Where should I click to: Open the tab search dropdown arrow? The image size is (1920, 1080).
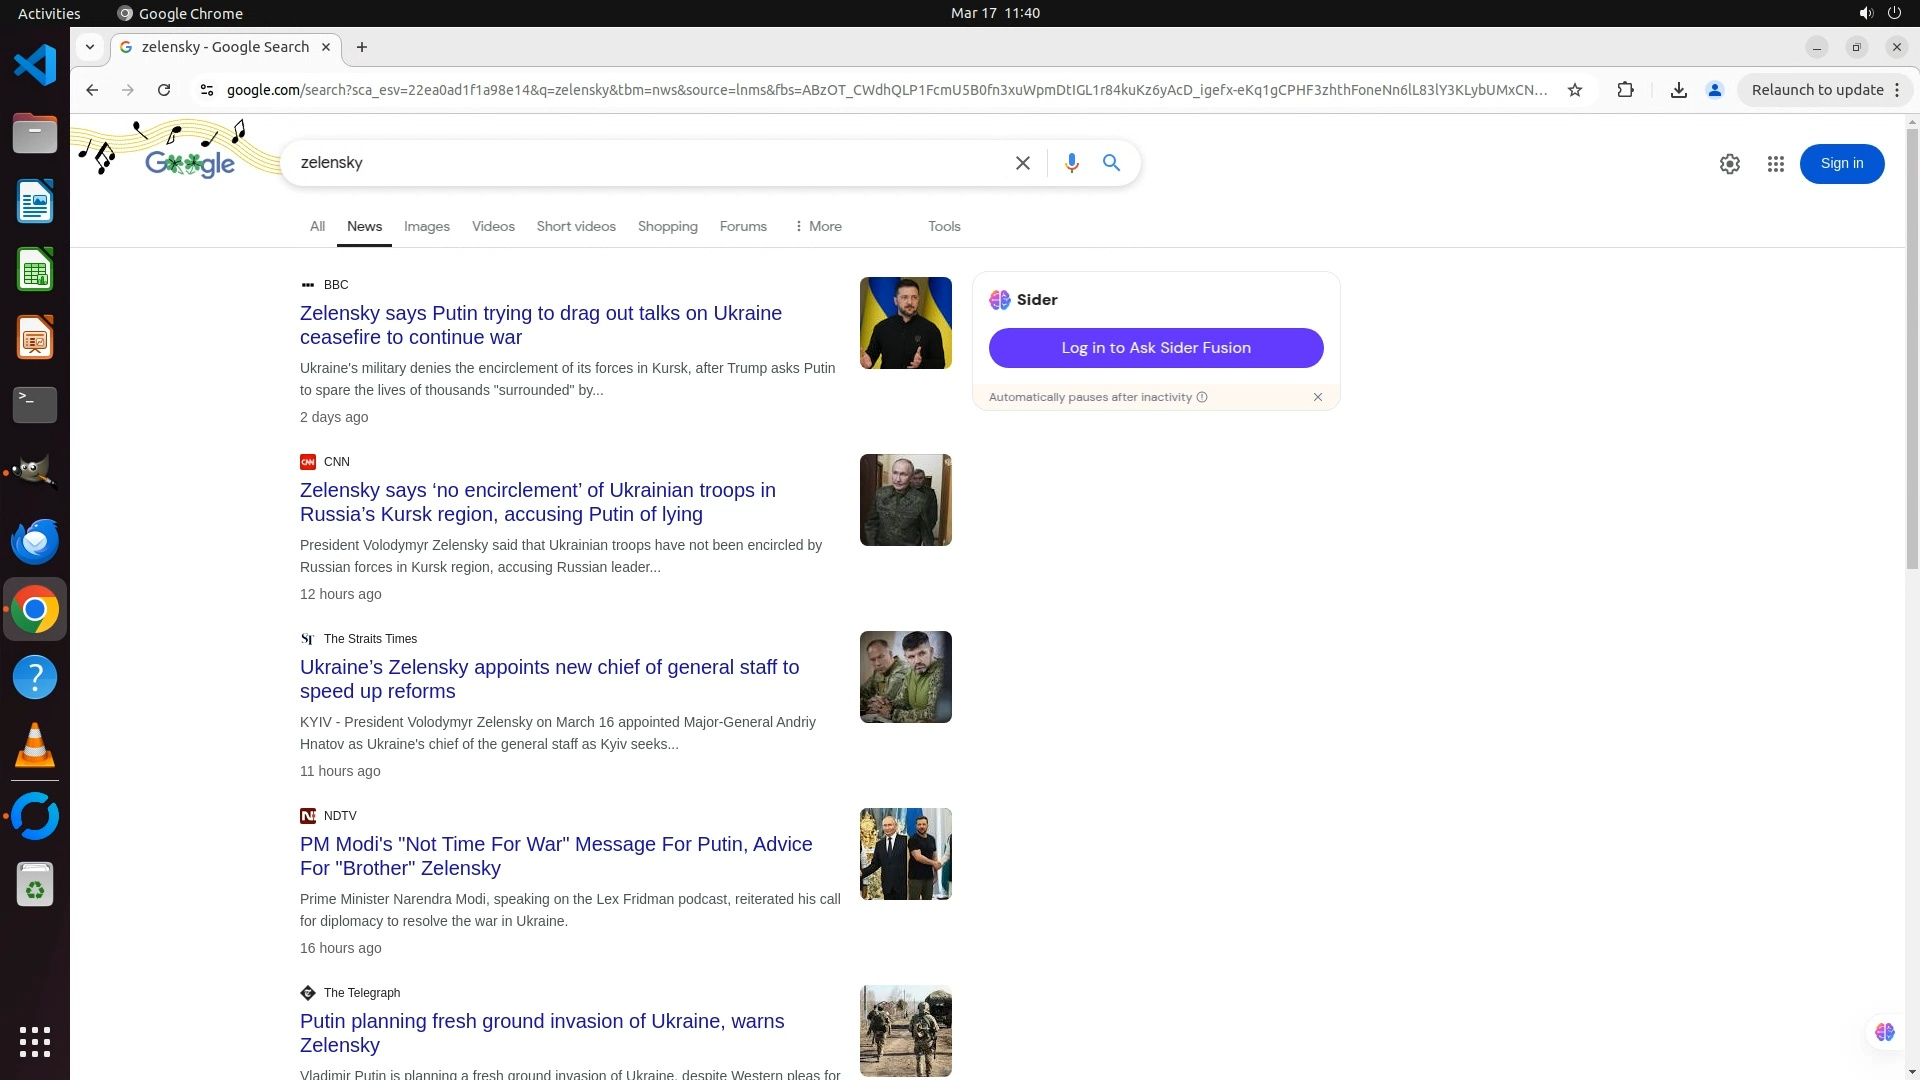pos(90,47)
